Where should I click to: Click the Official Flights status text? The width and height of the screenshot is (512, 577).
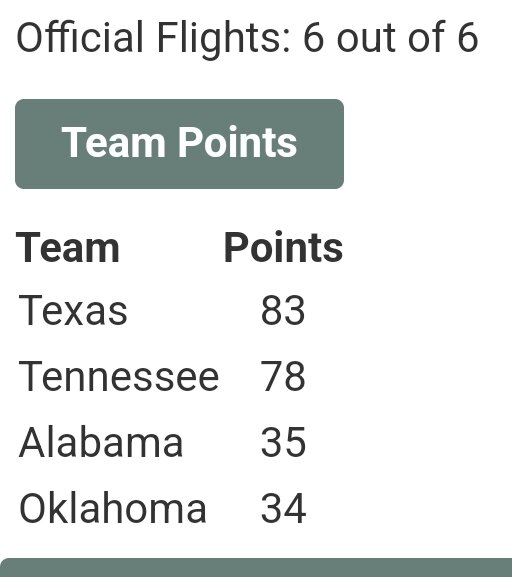(x=247, y=38)
